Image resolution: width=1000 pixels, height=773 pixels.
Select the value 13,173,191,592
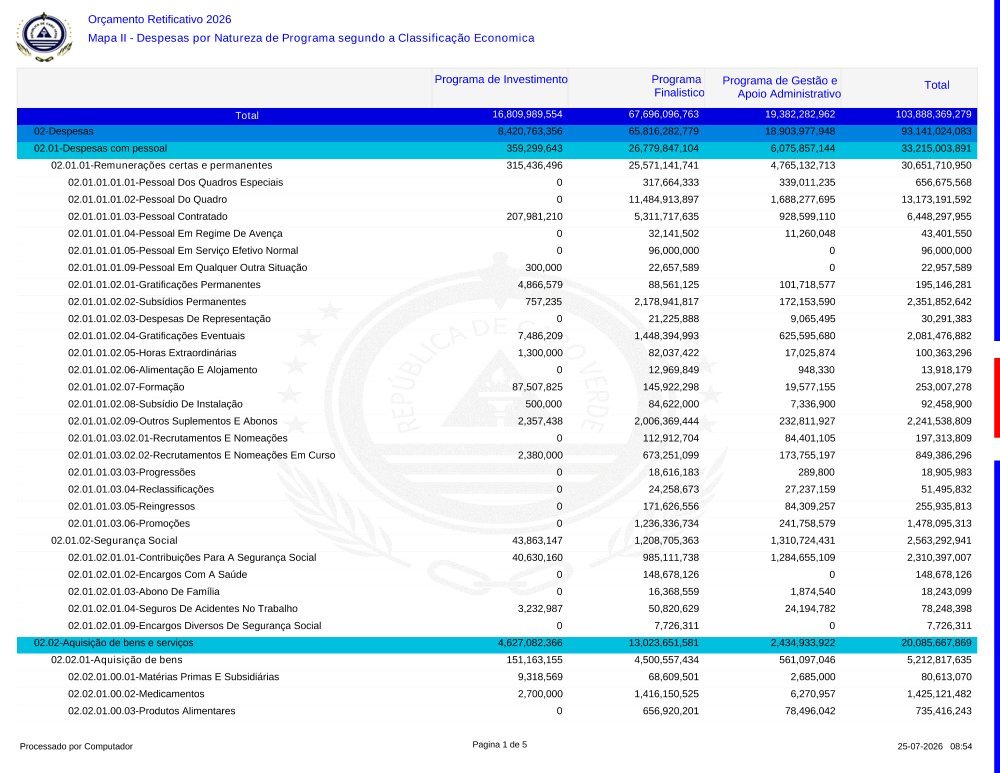pos(936,200)
